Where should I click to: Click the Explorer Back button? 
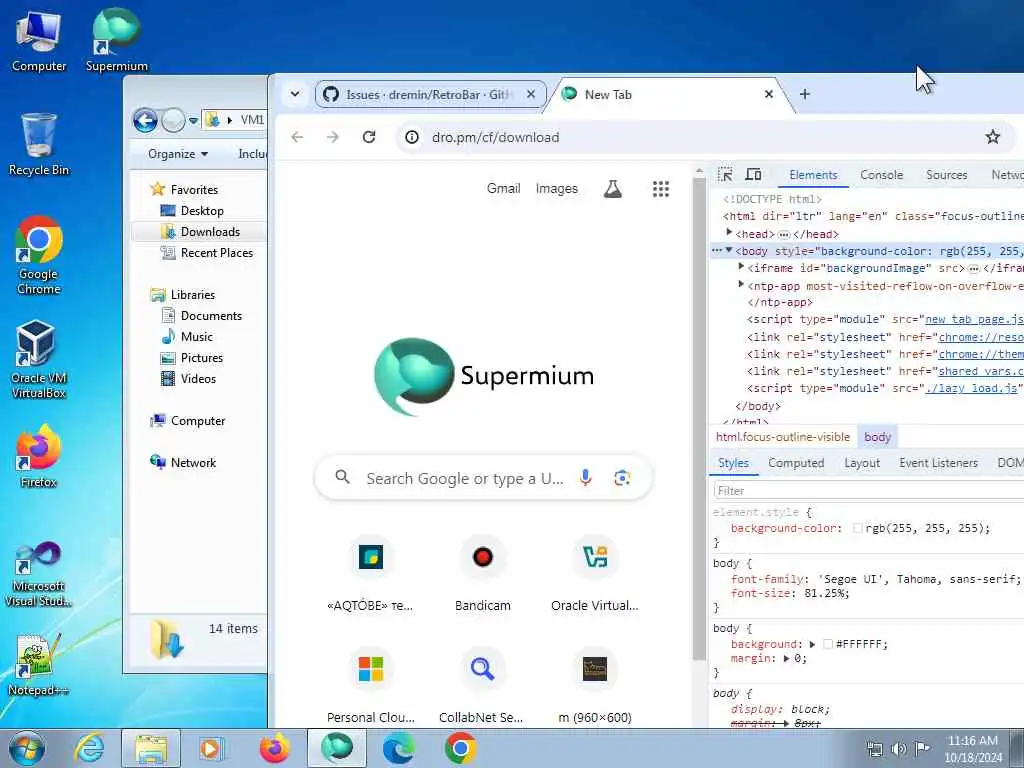[x=146, y=120]
